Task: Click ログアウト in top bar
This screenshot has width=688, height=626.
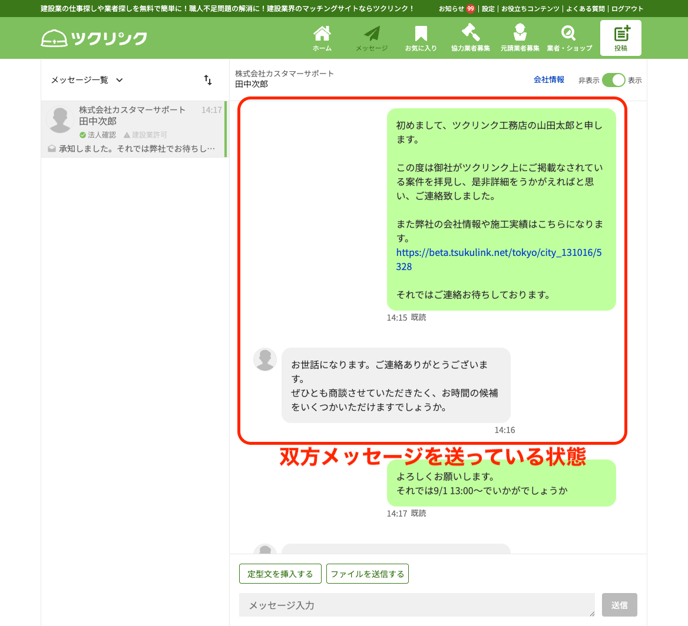Action: (x=627, y=8)
